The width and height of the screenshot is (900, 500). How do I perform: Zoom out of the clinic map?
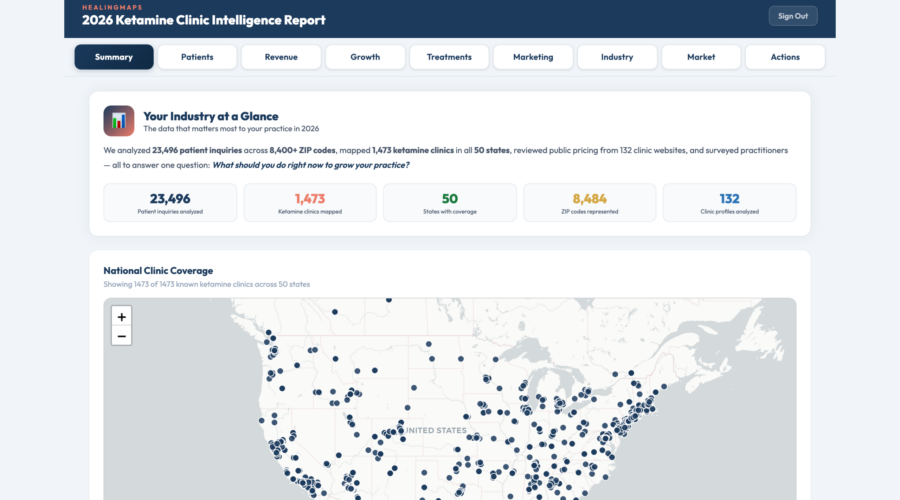click(x=121, y=336)
